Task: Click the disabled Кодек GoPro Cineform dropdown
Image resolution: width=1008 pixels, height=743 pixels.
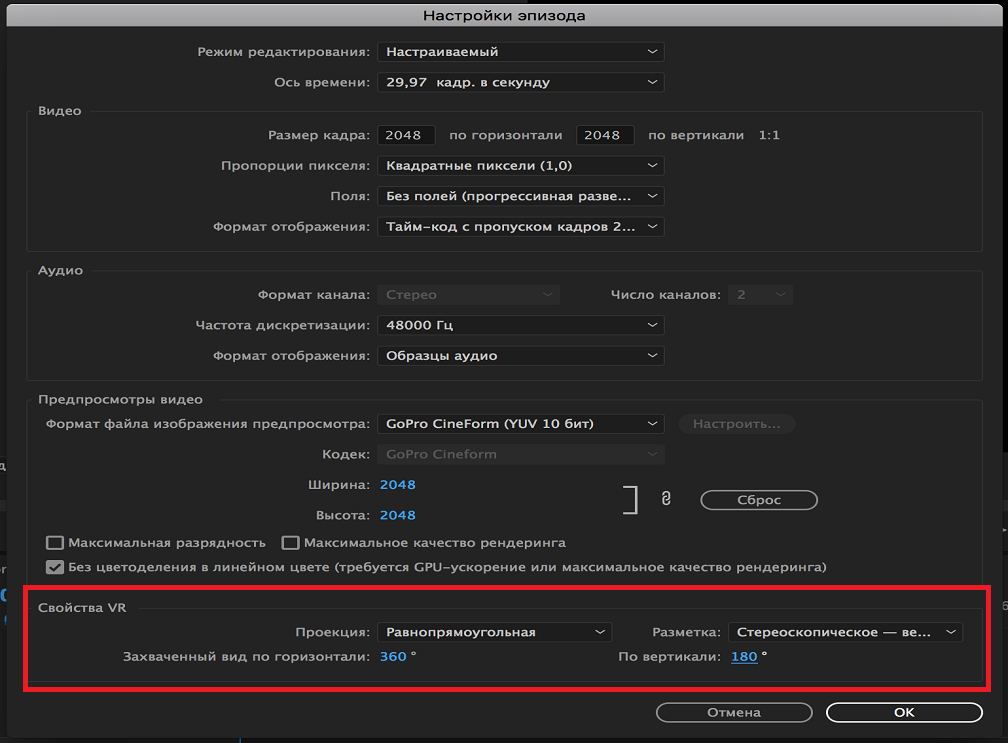Action: point(521,454)
